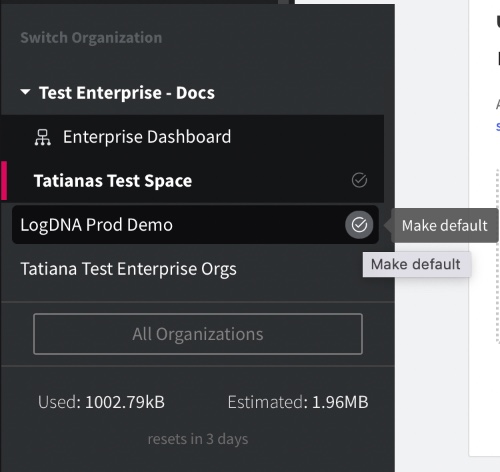Click the default checkmark icon beside Tatianas Test Space
500x472 pixels.
[359, 180]
